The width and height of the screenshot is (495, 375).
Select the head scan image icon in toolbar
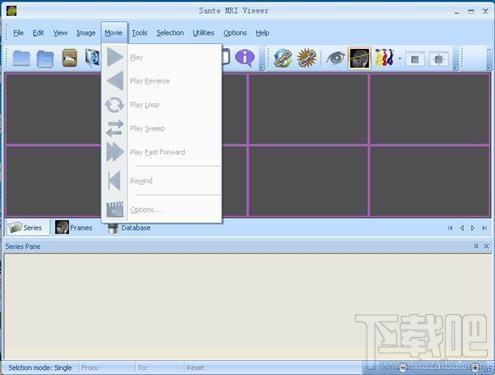[x=359, y=58]
